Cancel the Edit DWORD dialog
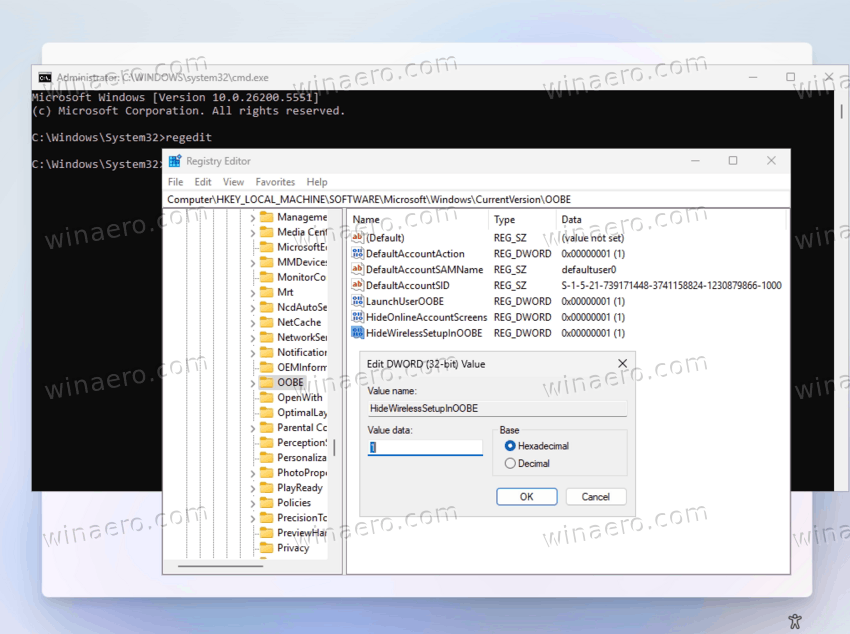Image resolution: width=850 pixels, height=634 pixels. pos(596,497)
